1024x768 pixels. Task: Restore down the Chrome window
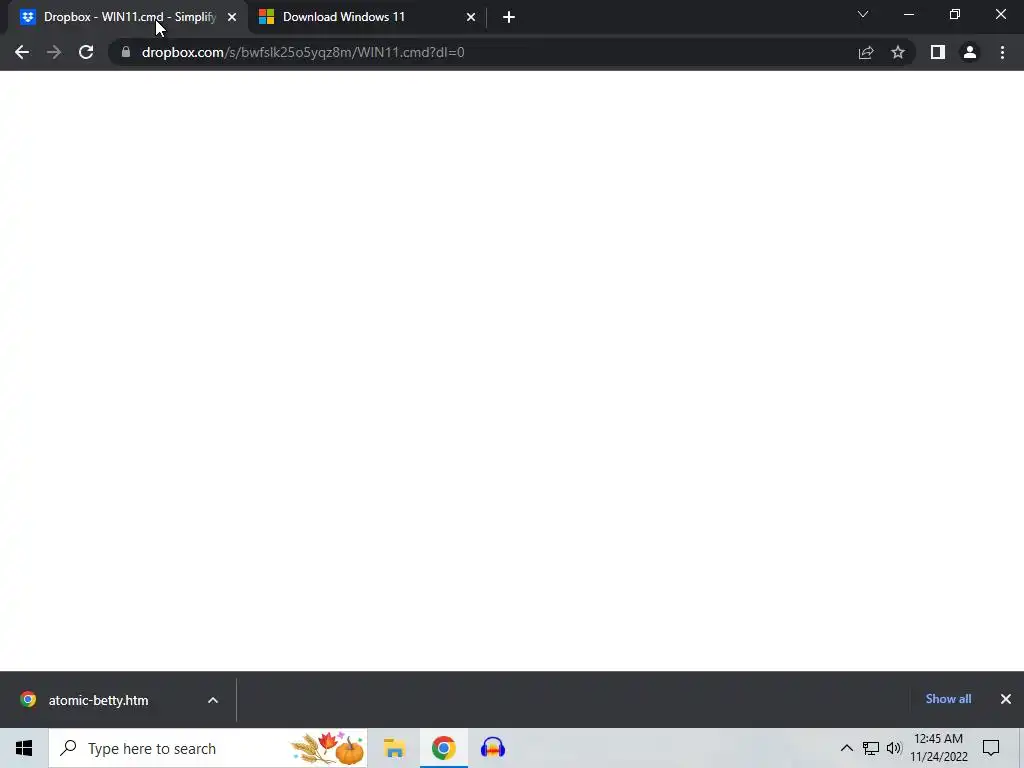(x=955, y=14)
